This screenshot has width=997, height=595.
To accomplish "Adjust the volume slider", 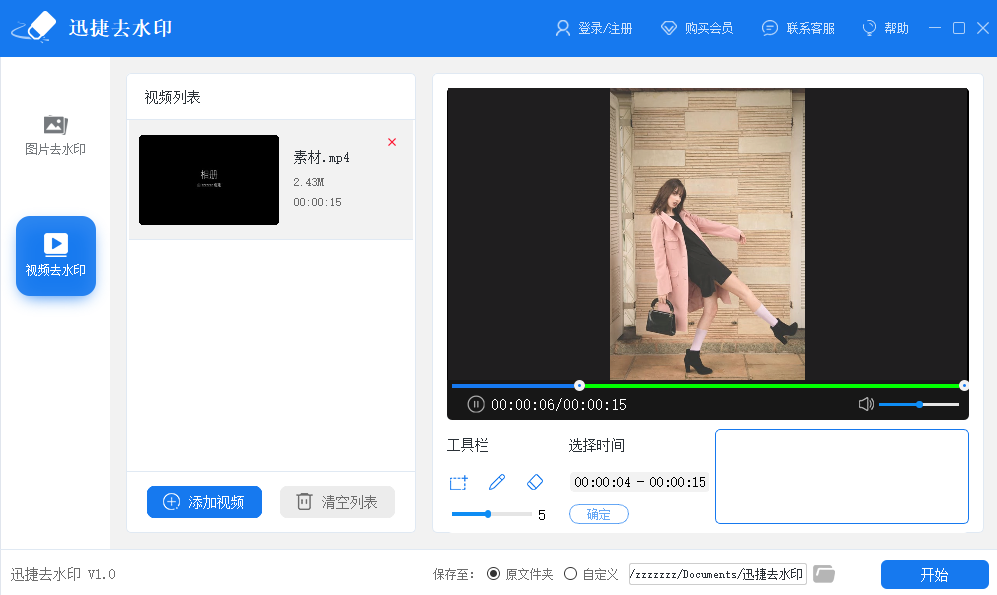I will point(919,404).
